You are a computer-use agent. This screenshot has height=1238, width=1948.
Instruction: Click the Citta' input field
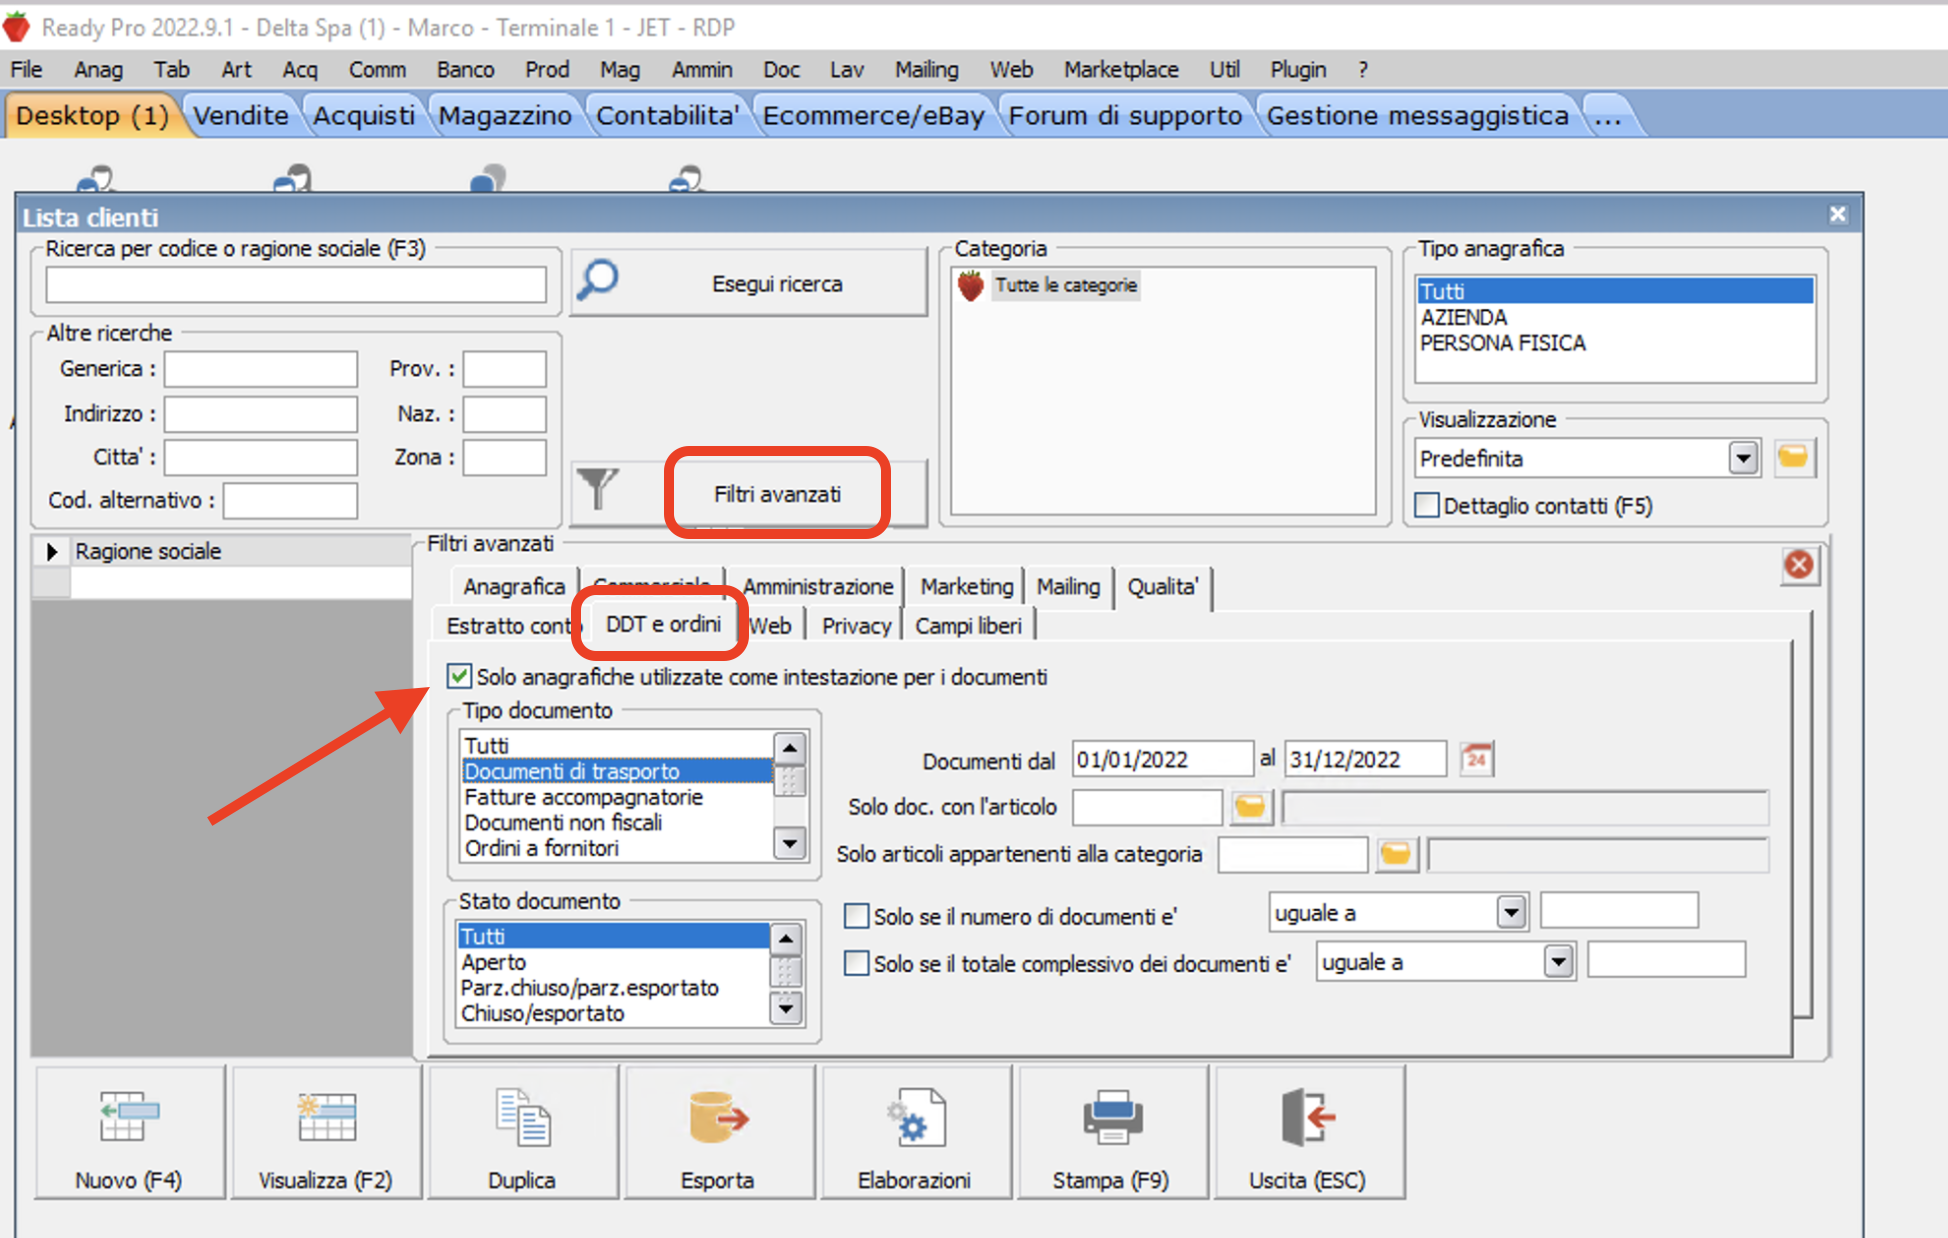(261, 457)
